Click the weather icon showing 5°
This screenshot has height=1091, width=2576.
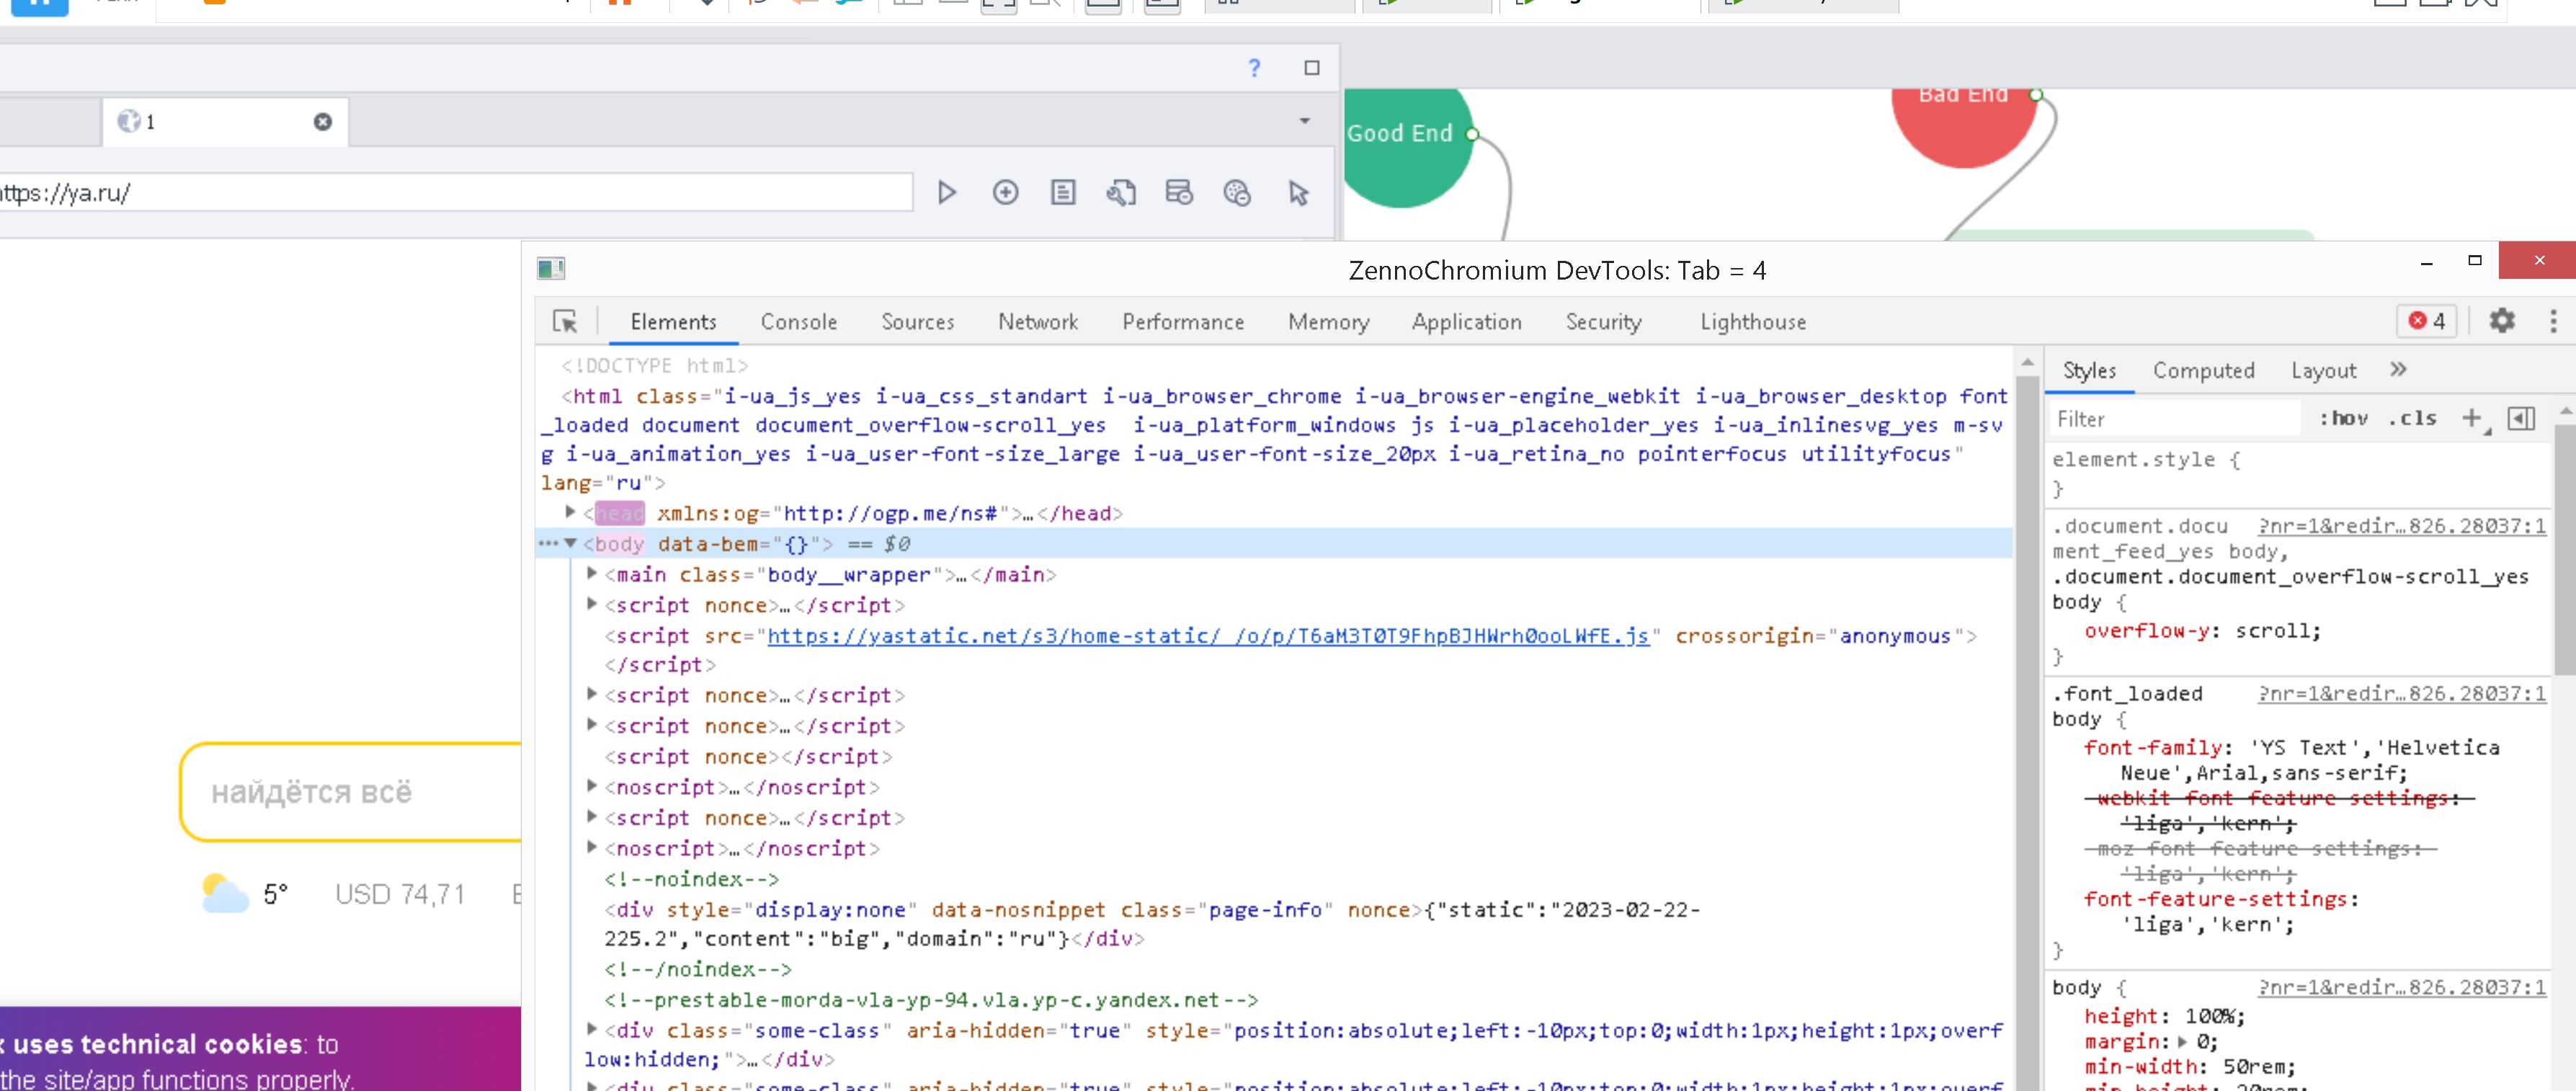tap(225, 893)
